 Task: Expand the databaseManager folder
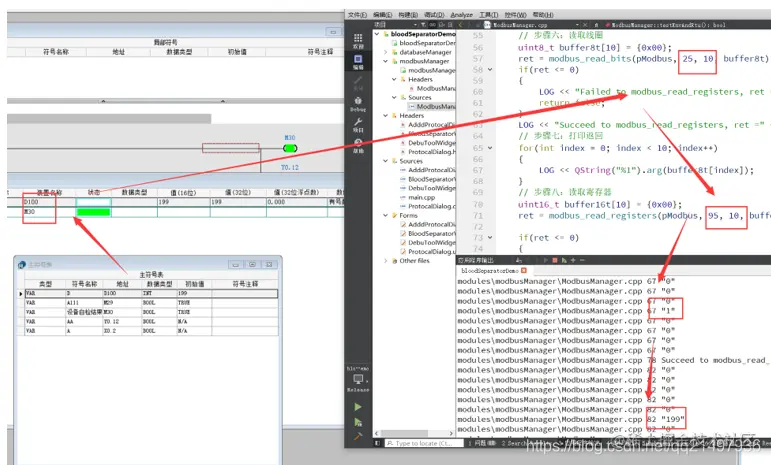[x=386, y=52]
